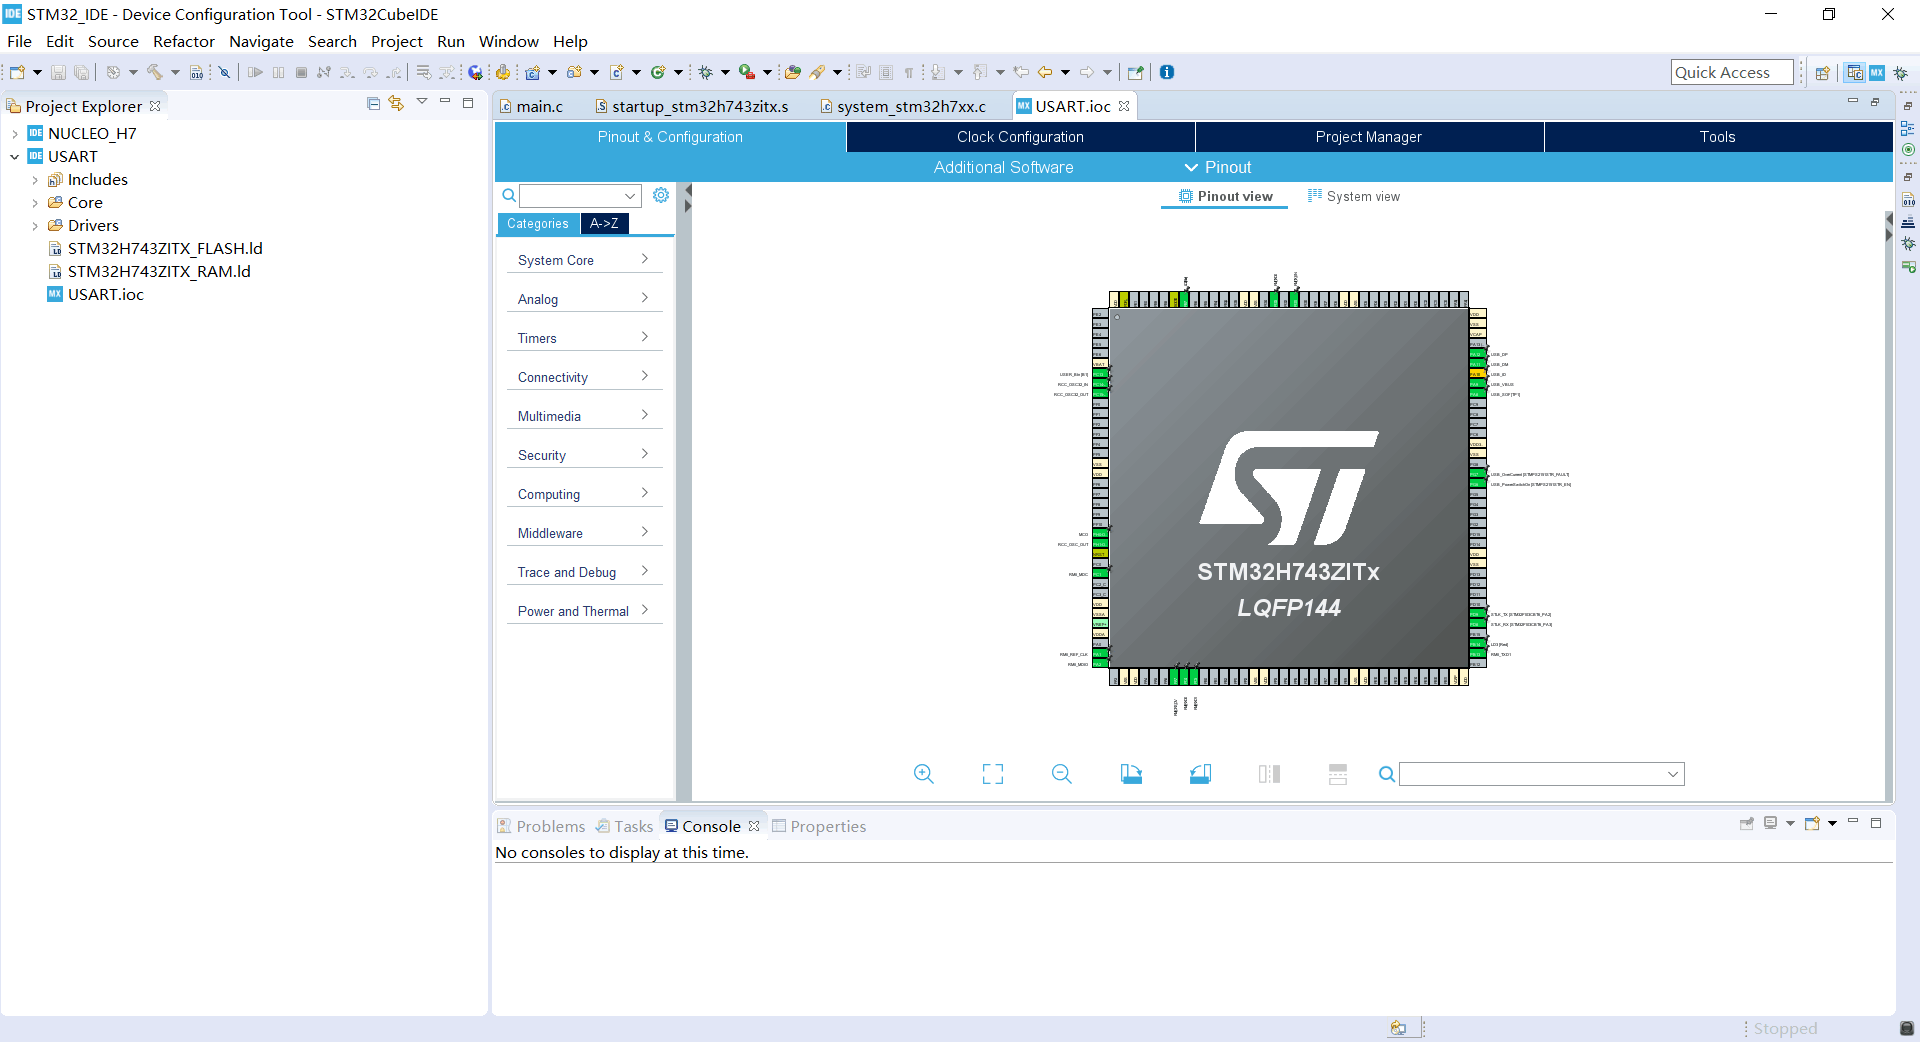This screenshot has height=1042, width=1920.
Task: Open the pinout search settings gear
Action: (661, 195)
